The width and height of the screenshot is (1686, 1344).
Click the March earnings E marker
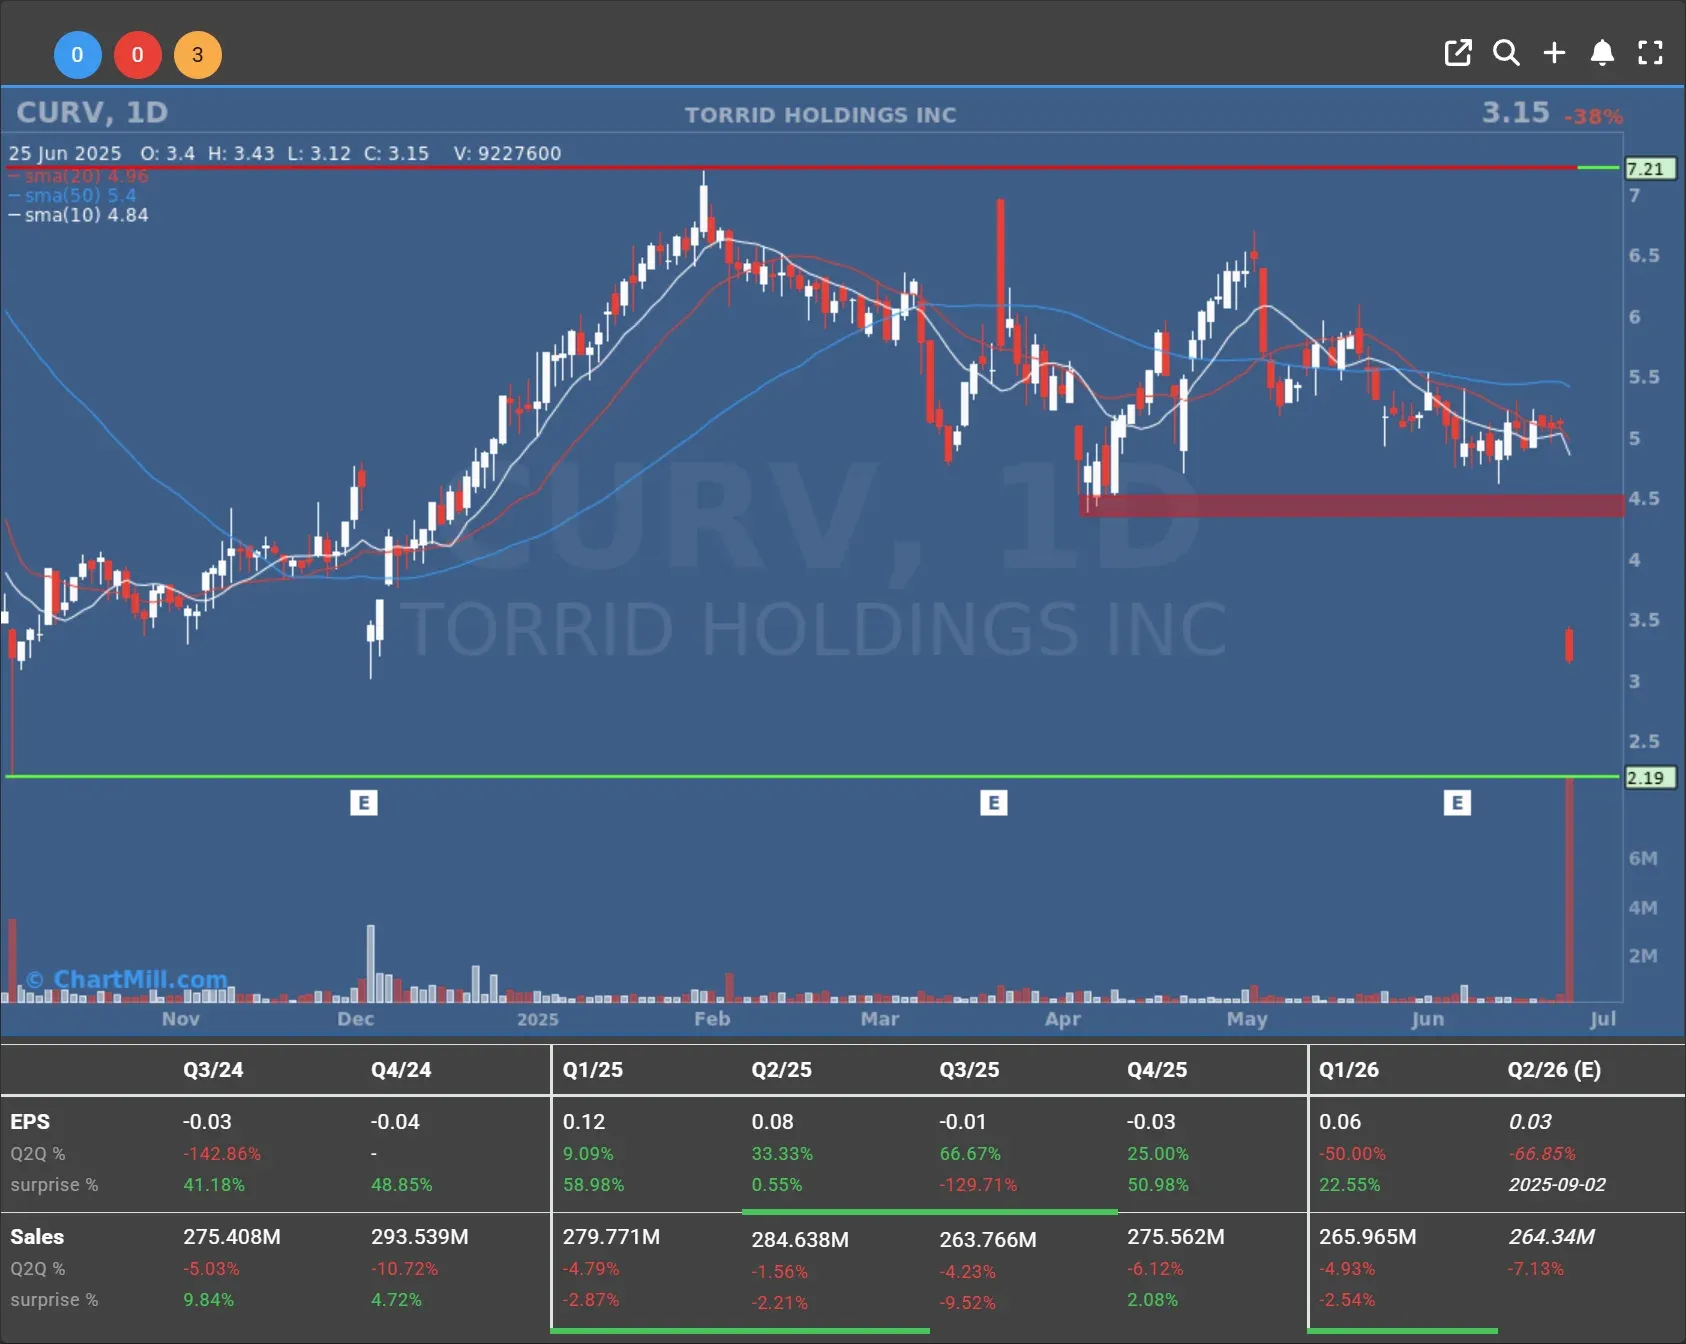tap(993, 803)
